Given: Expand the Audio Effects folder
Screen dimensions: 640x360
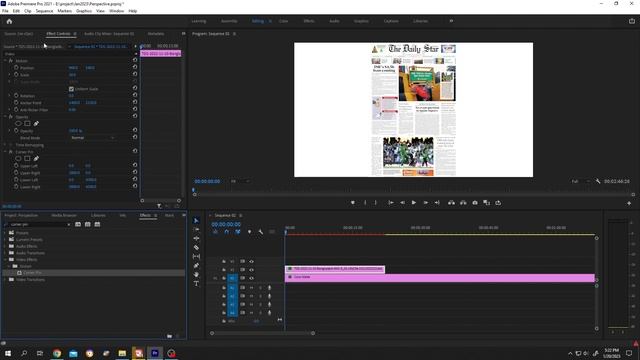Looking at the screenshot, I should (5, 246).
